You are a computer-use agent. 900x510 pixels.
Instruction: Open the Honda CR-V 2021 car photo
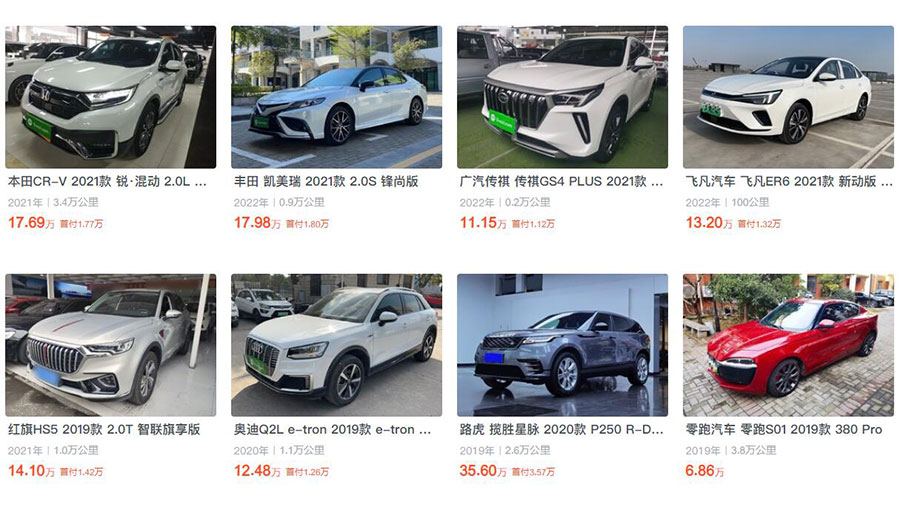111,97
